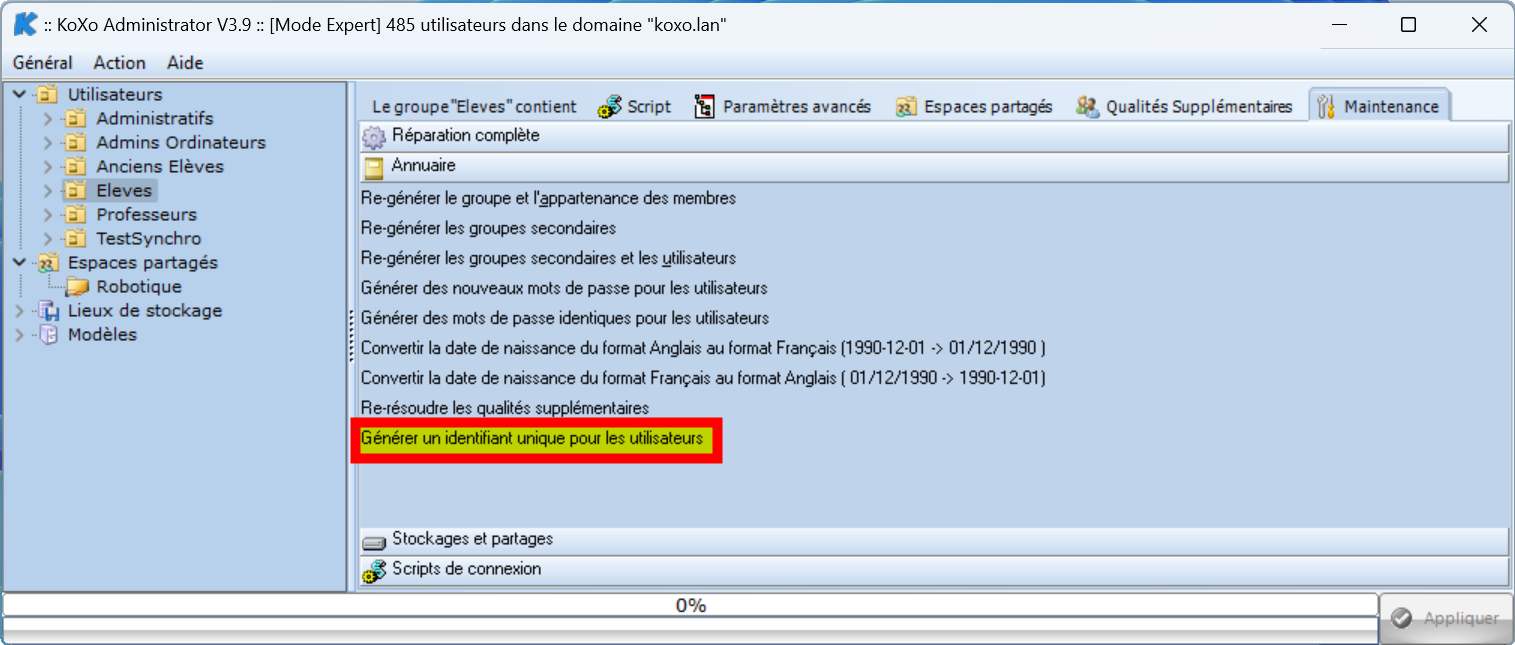1515x645 pixels.
Task: Switch to the Script tab
Action: point(636,107)
